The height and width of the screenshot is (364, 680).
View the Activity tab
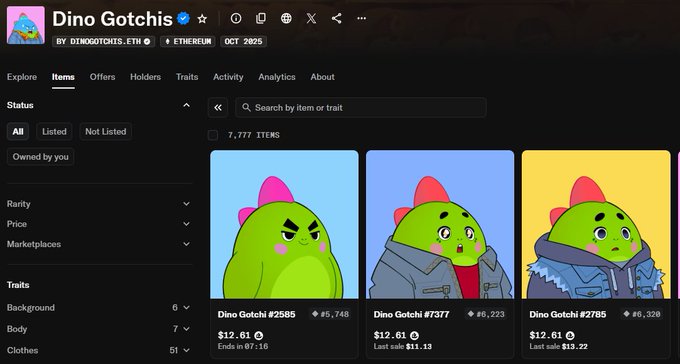tap(228, 77)
